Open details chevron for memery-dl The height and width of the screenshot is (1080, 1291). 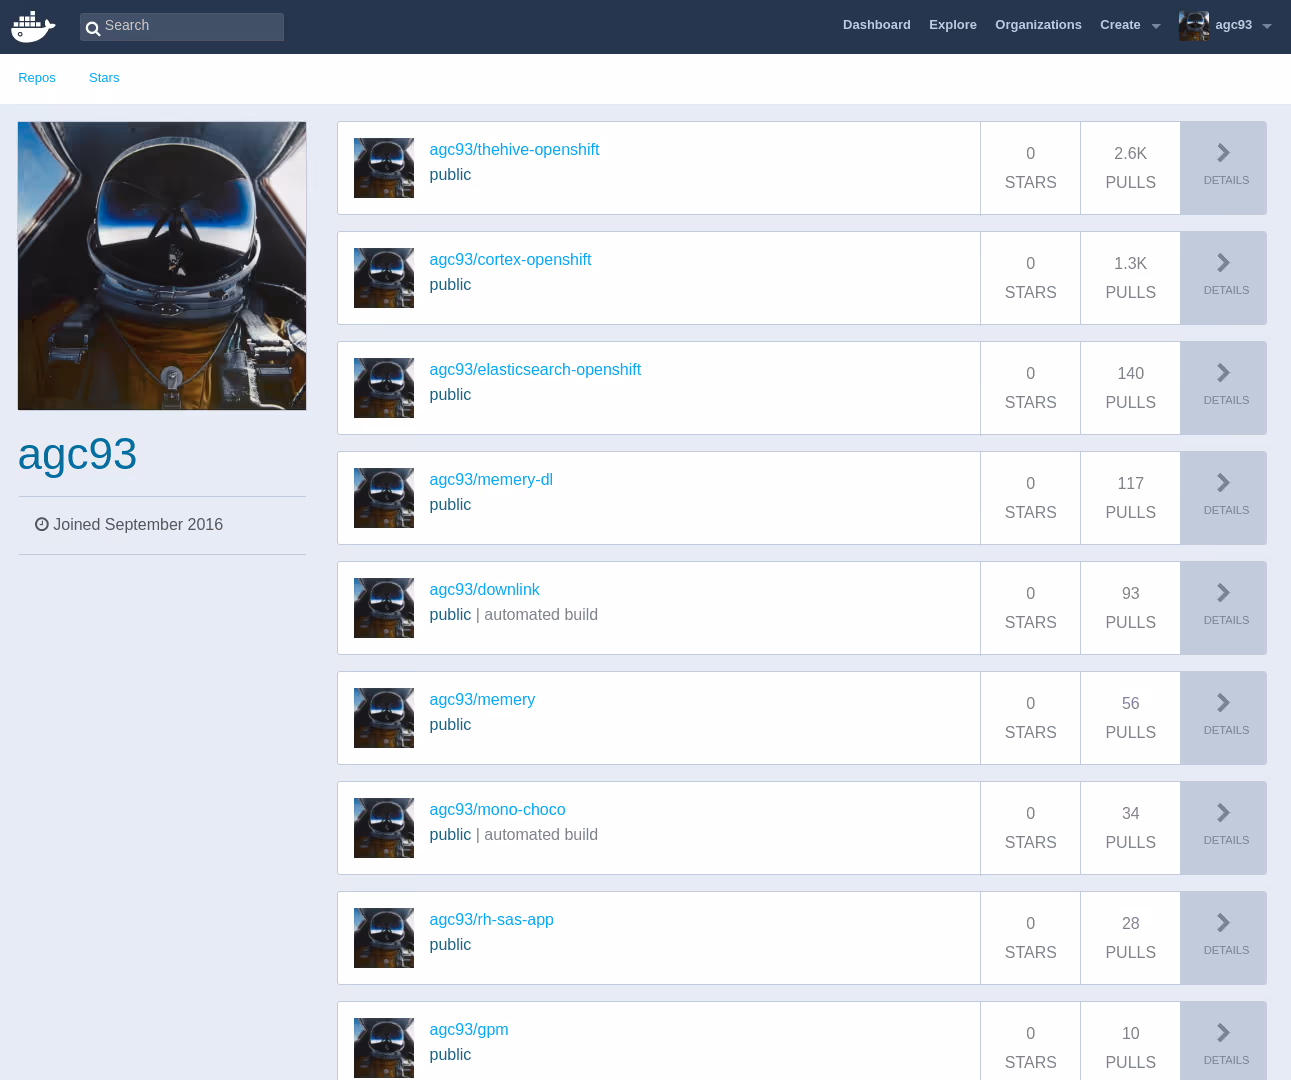[1223, 484]
